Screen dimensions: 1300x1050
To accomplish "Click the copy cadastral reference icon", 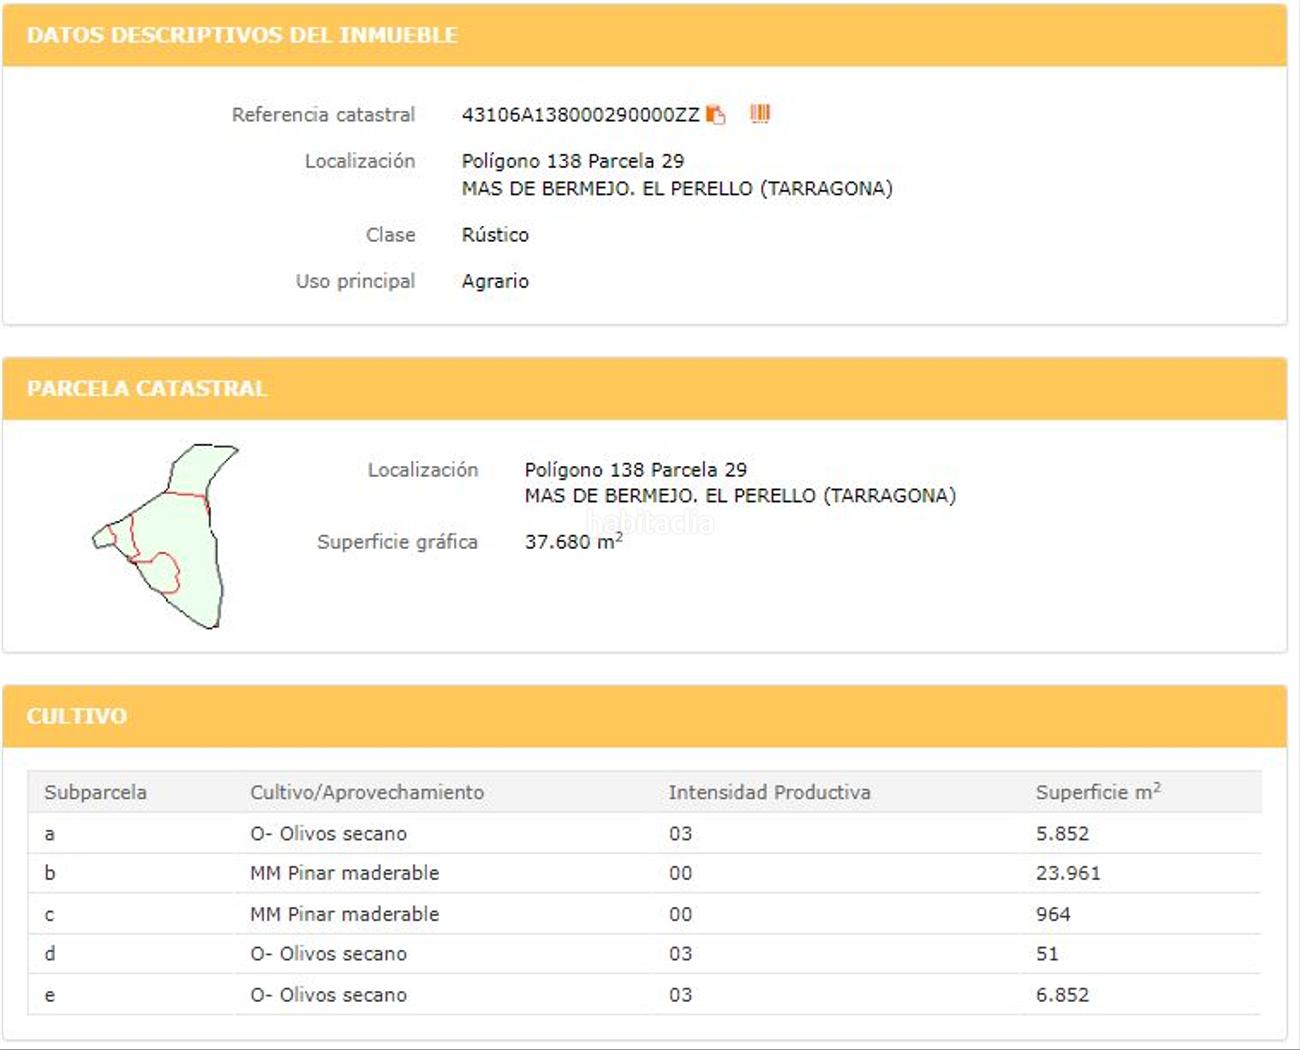I will (715, 115).
